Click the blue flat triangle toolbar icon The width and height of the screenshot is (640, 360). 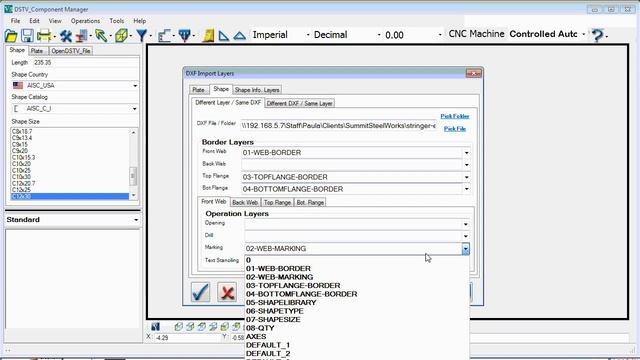240,36
